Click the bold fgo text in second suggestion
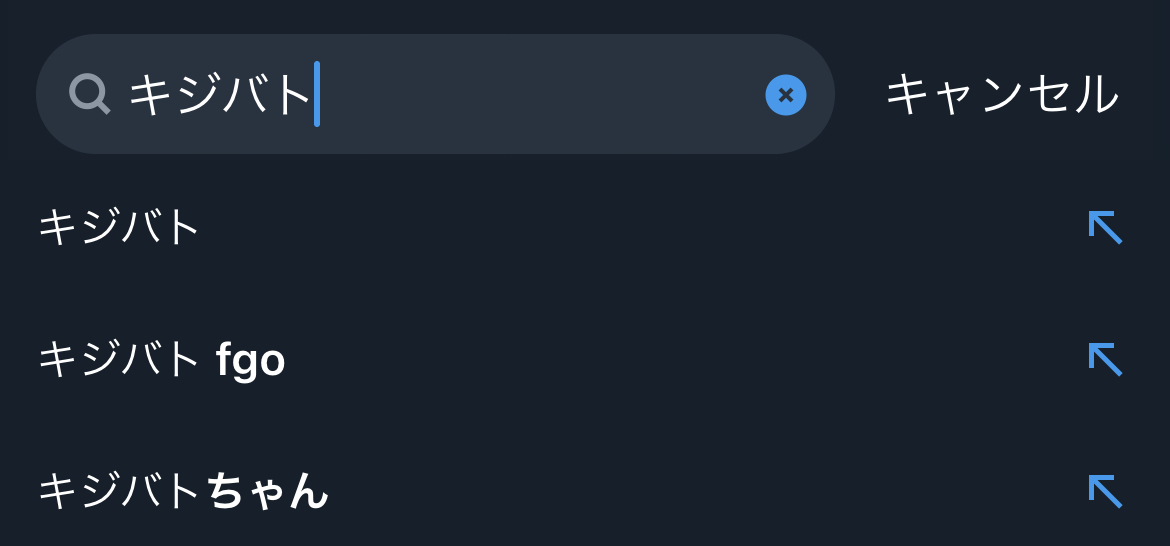The height and width of the screenshot is (546, 1170). click(251, 360)
